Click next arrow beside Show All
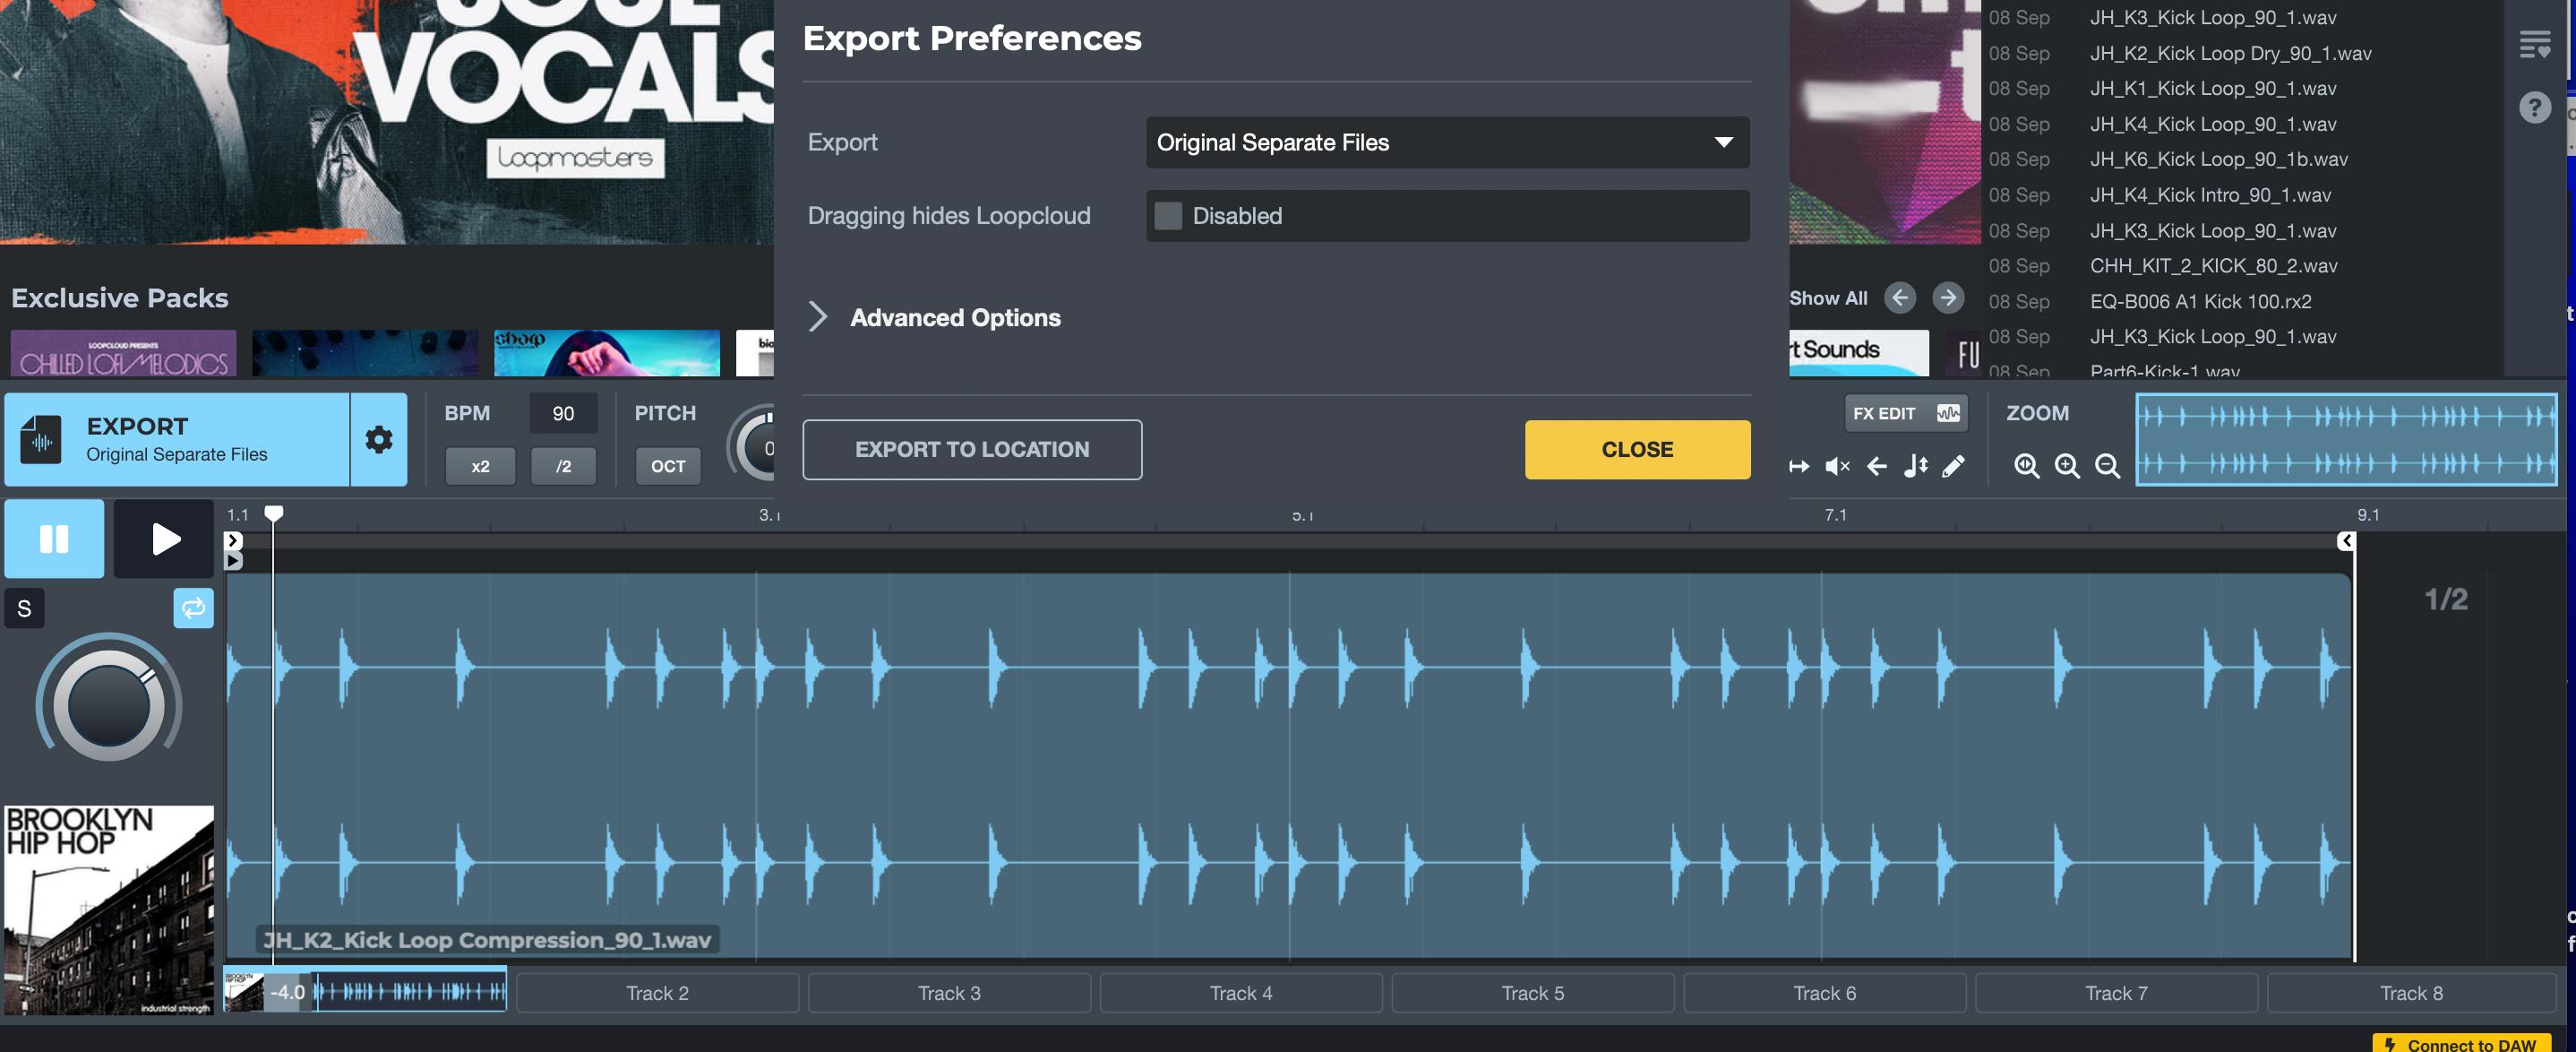This screenshot has width=2576, height=1052. point(1947,298)
